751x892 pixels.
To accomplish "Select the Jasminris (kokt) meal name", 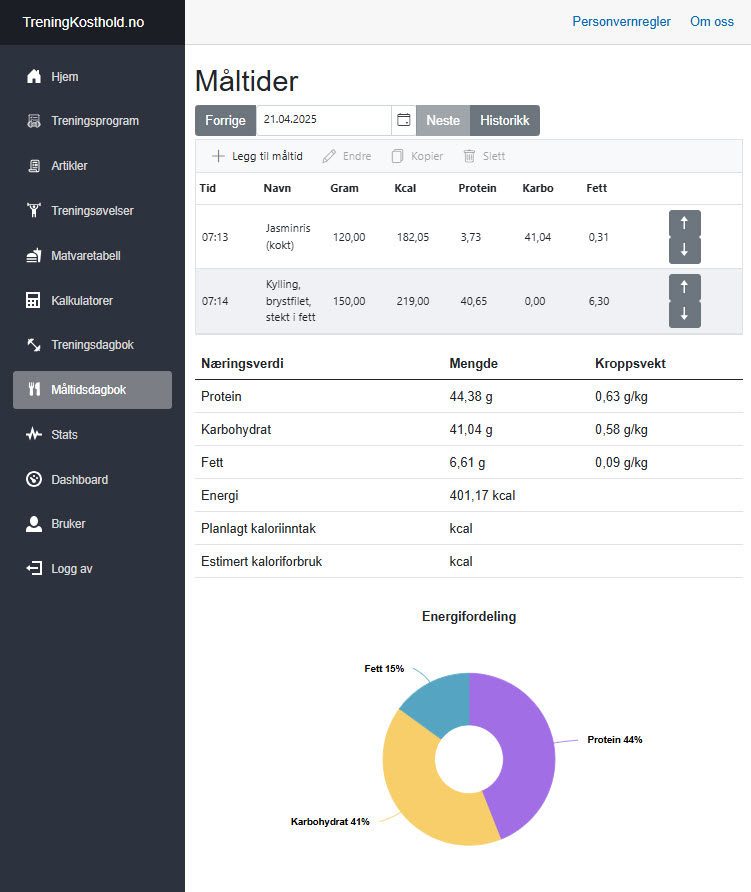I will coord(288,236).
